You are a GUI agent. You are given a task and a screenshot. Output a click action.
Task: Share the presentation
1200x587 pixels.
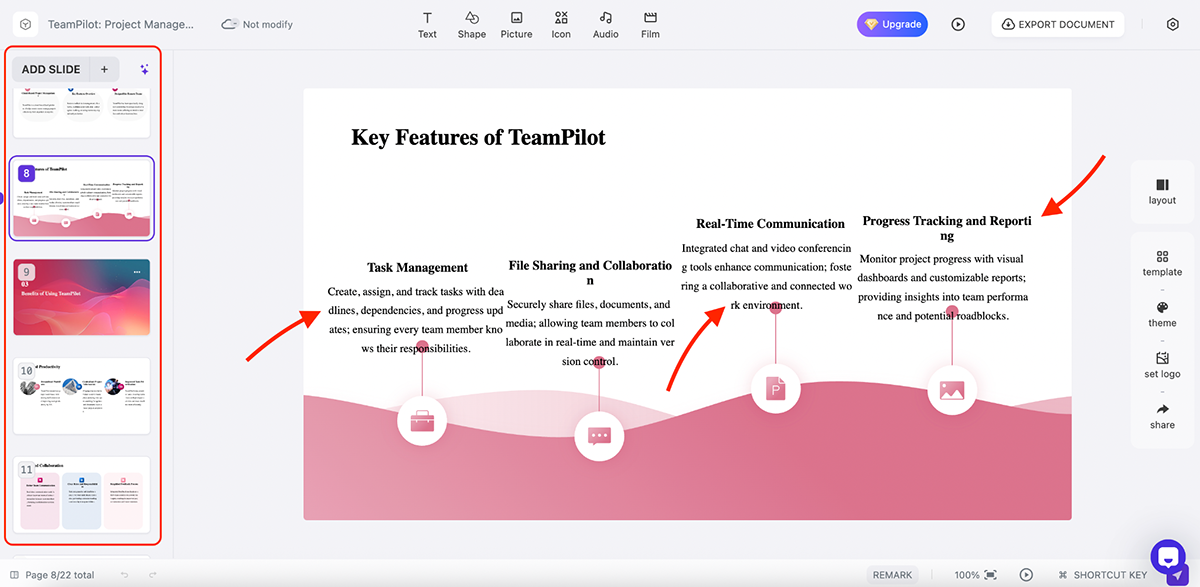click(x=1161, y=416)
